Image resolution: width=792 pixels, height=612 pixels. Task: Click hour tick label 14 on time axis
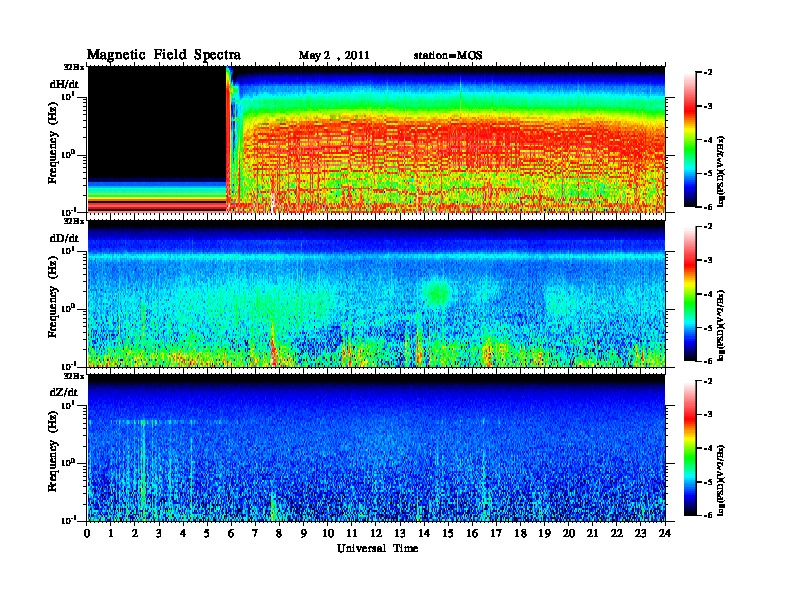coord(424,534)
